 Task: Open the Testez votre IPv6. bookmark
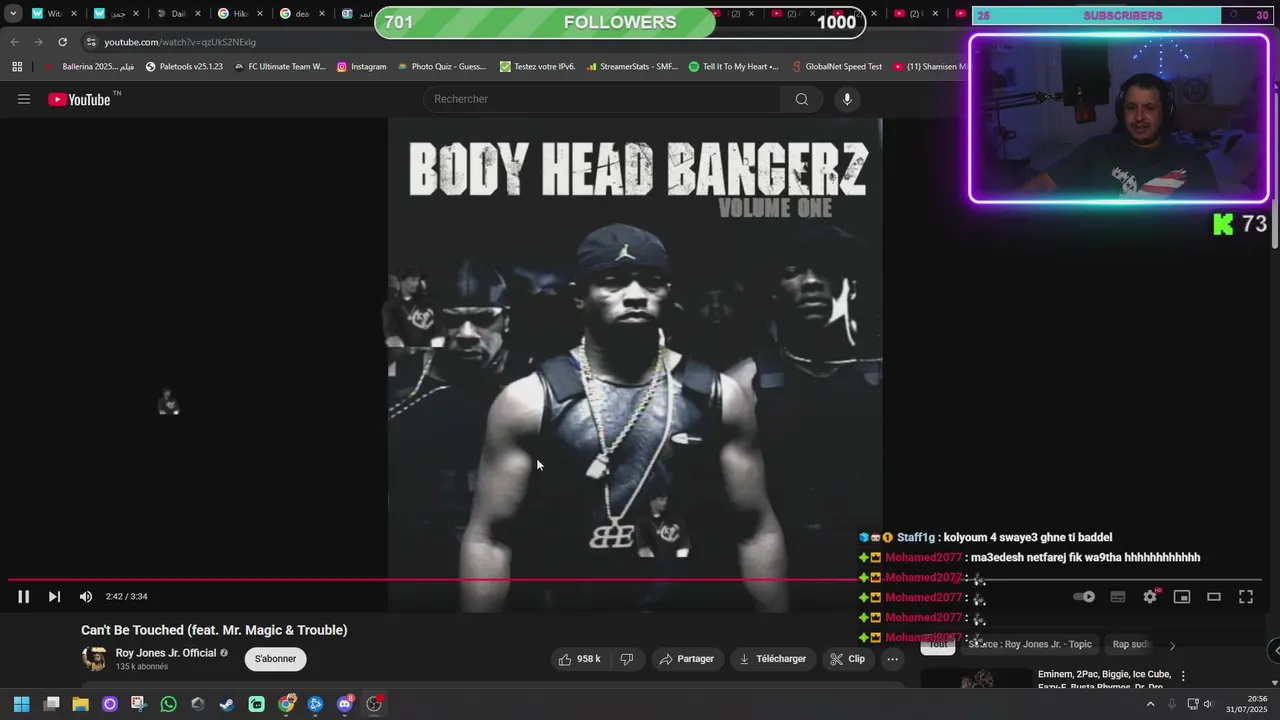coord(538,67)
